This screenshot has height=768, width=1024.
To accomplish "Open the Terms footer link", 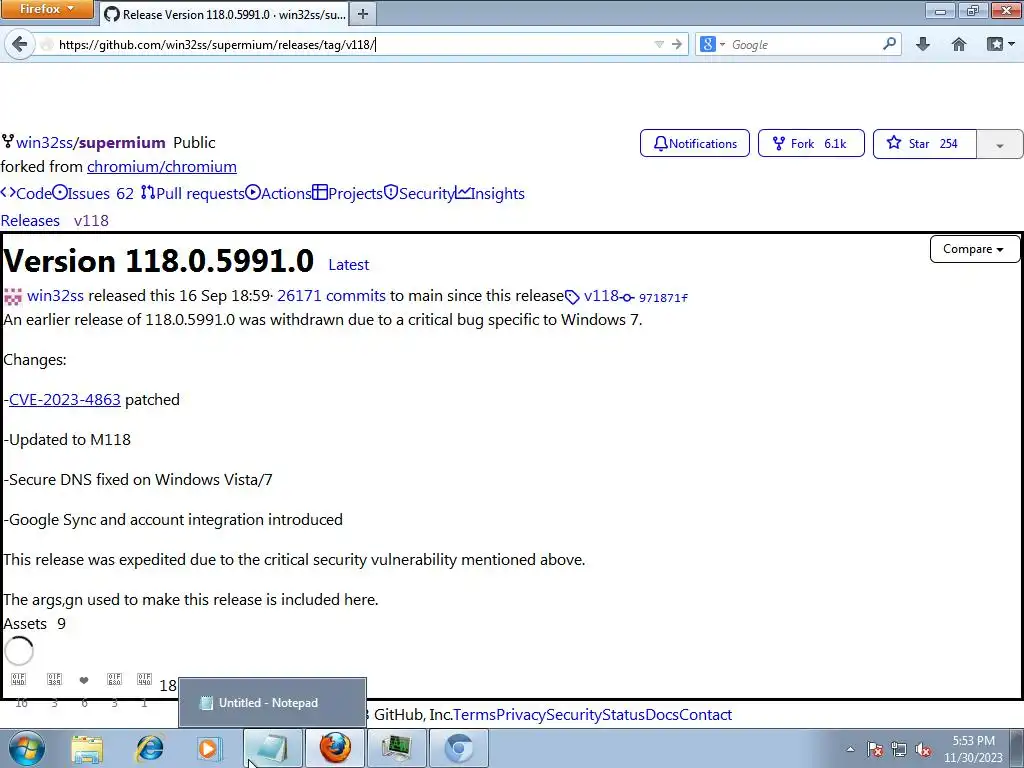I will click(475, 714).
